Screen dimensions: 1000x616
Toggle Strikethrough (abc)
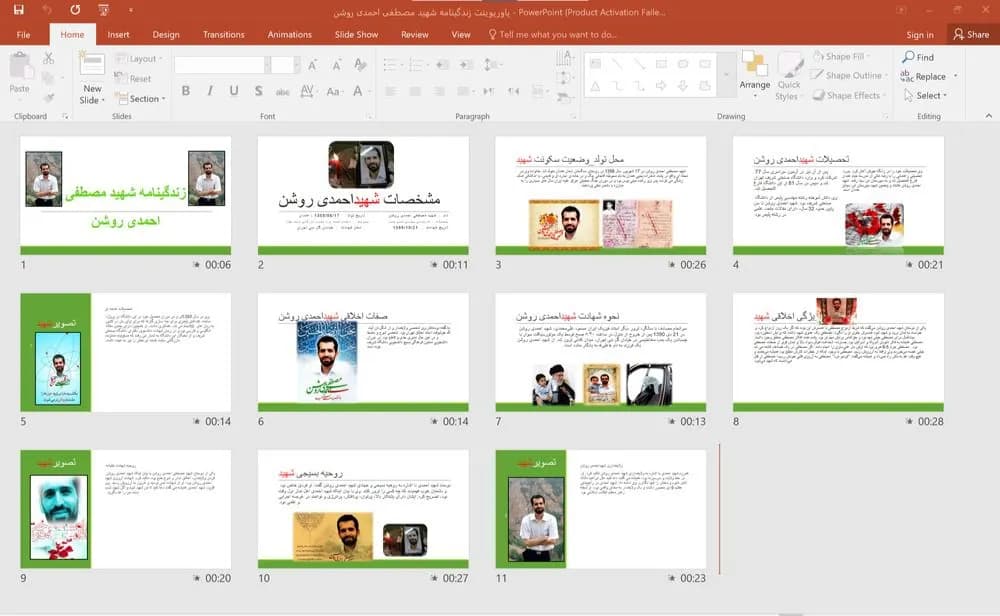coord(283,92)
